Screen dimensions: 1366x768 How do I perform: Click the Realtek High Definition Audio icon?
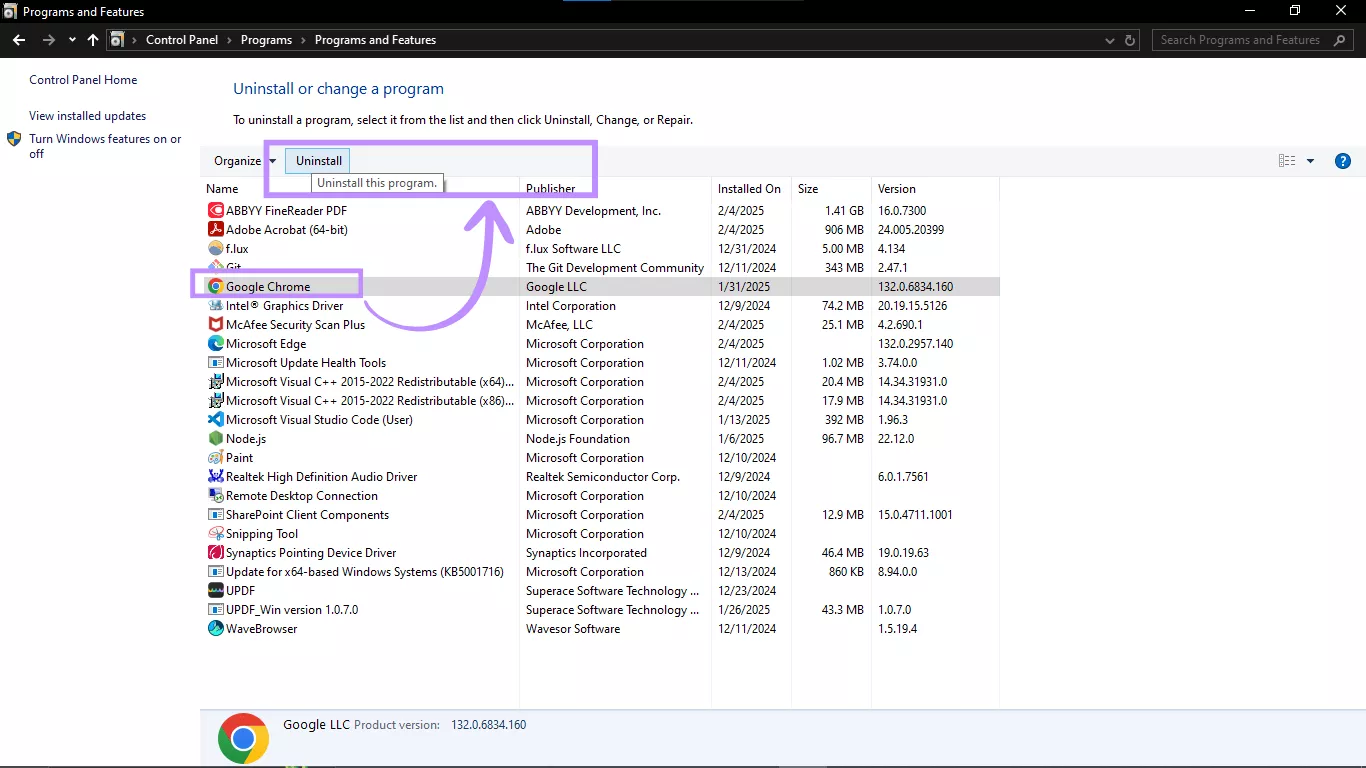click(x=215, y=477)
